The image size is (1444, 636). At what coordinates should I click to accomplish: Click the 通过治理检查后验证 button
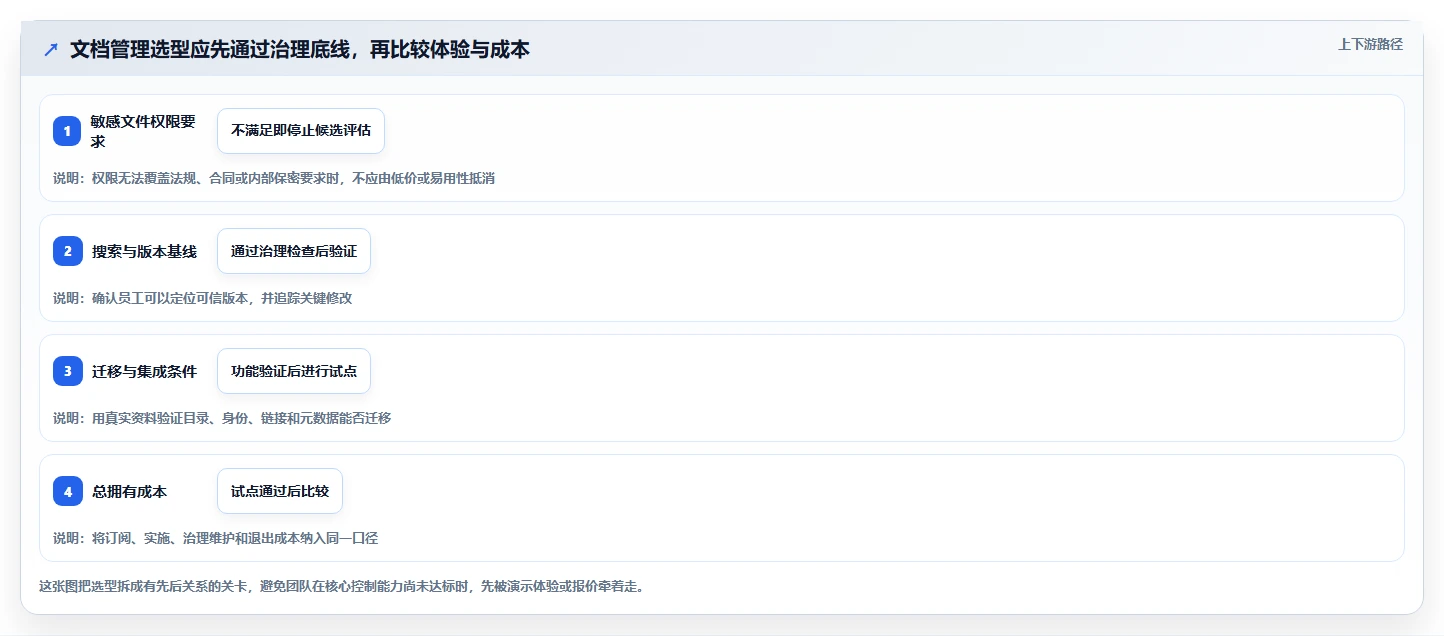click(x=294, y=251)
